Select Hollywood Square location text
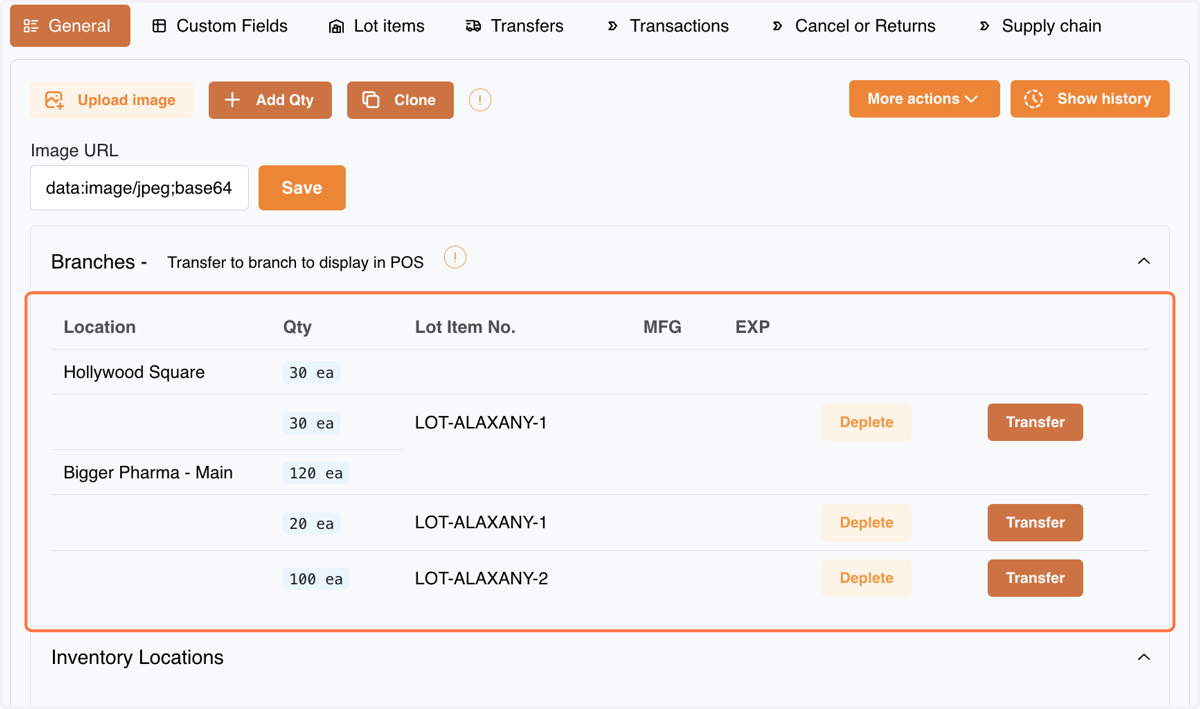 (x=134, y=372)
